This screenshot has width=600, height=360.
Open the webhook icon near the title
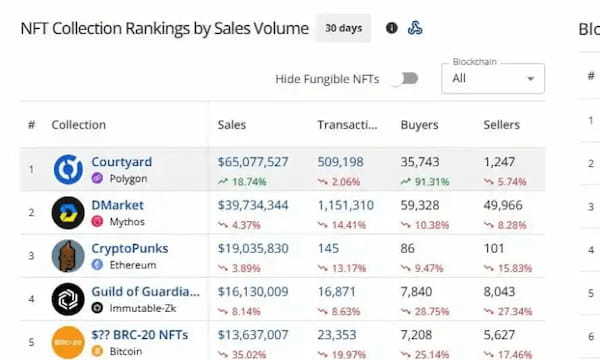[x=415, y=28]
